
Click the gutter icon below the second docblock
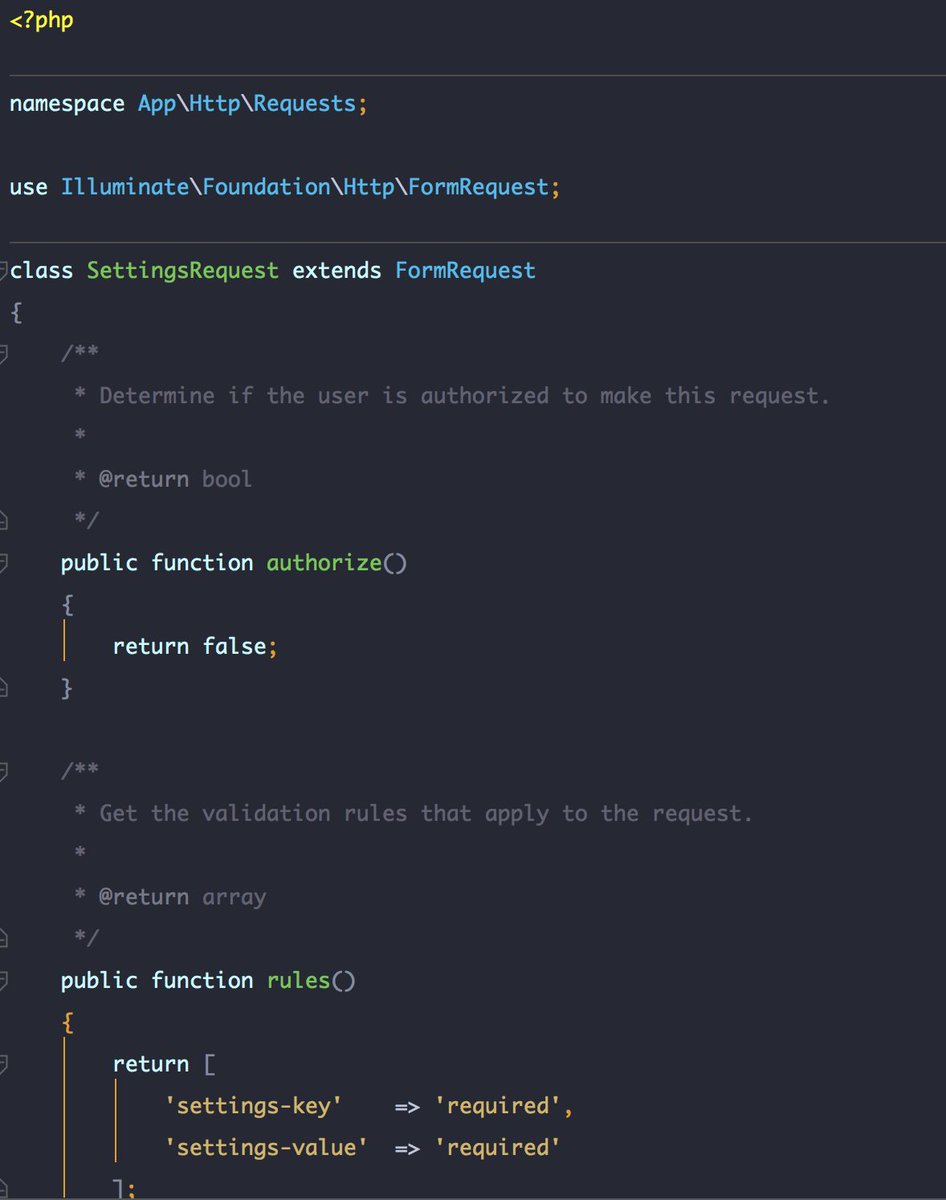6,937
